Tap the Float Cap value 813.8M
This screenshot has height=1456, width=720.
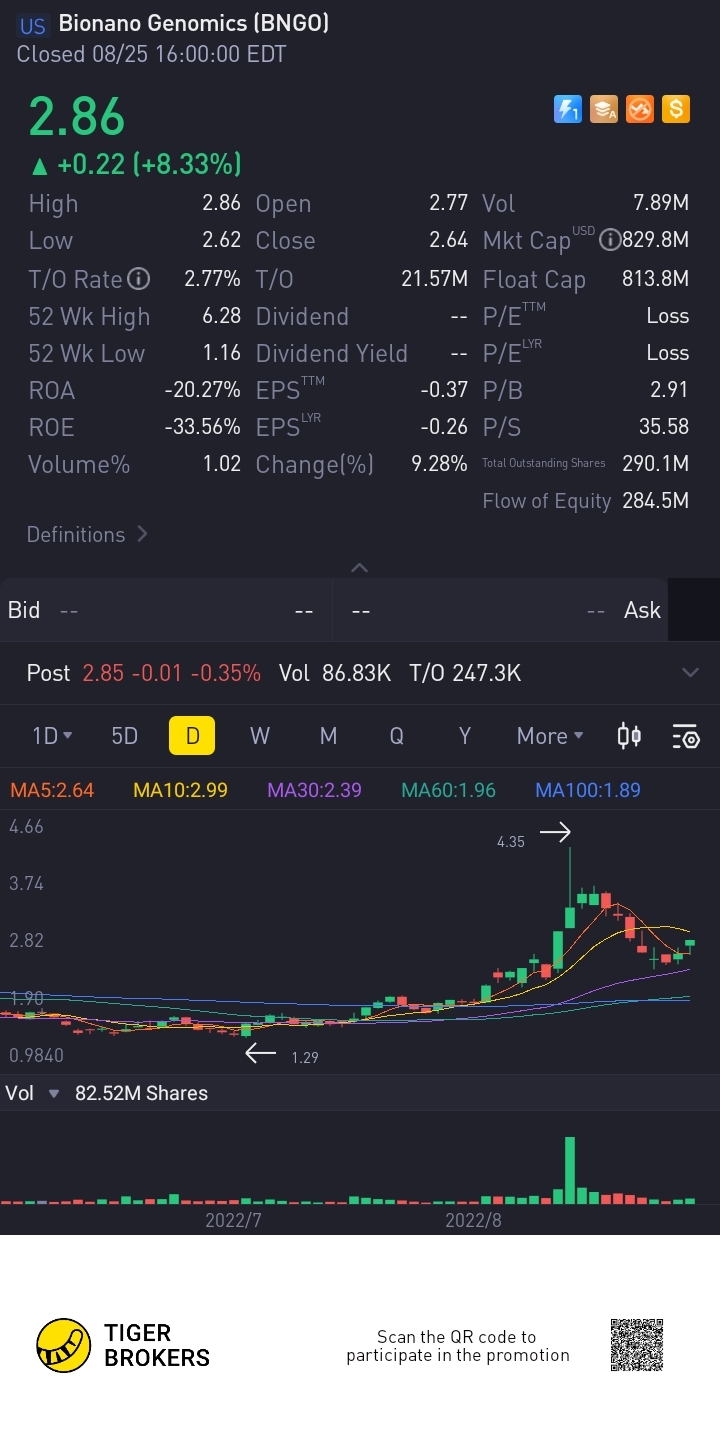tap(655, 279)
